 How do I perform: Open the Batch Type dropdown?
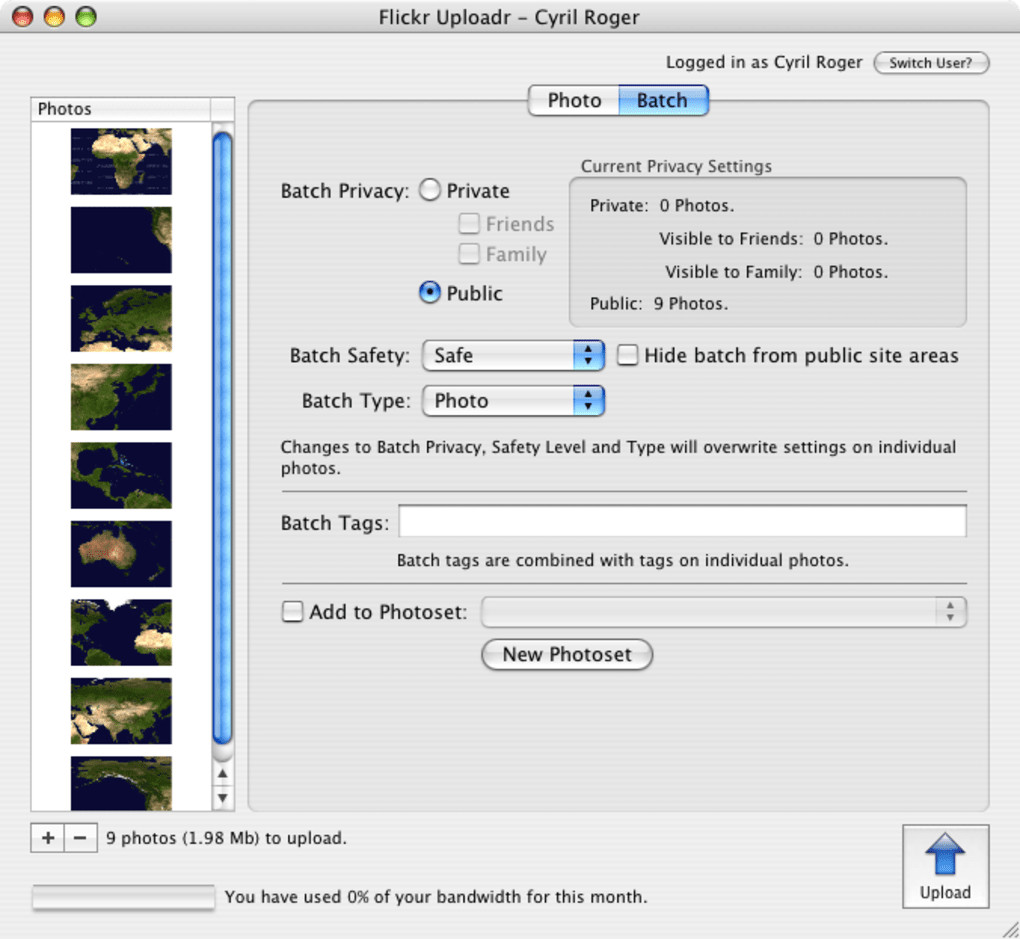[x=513, y=401]
